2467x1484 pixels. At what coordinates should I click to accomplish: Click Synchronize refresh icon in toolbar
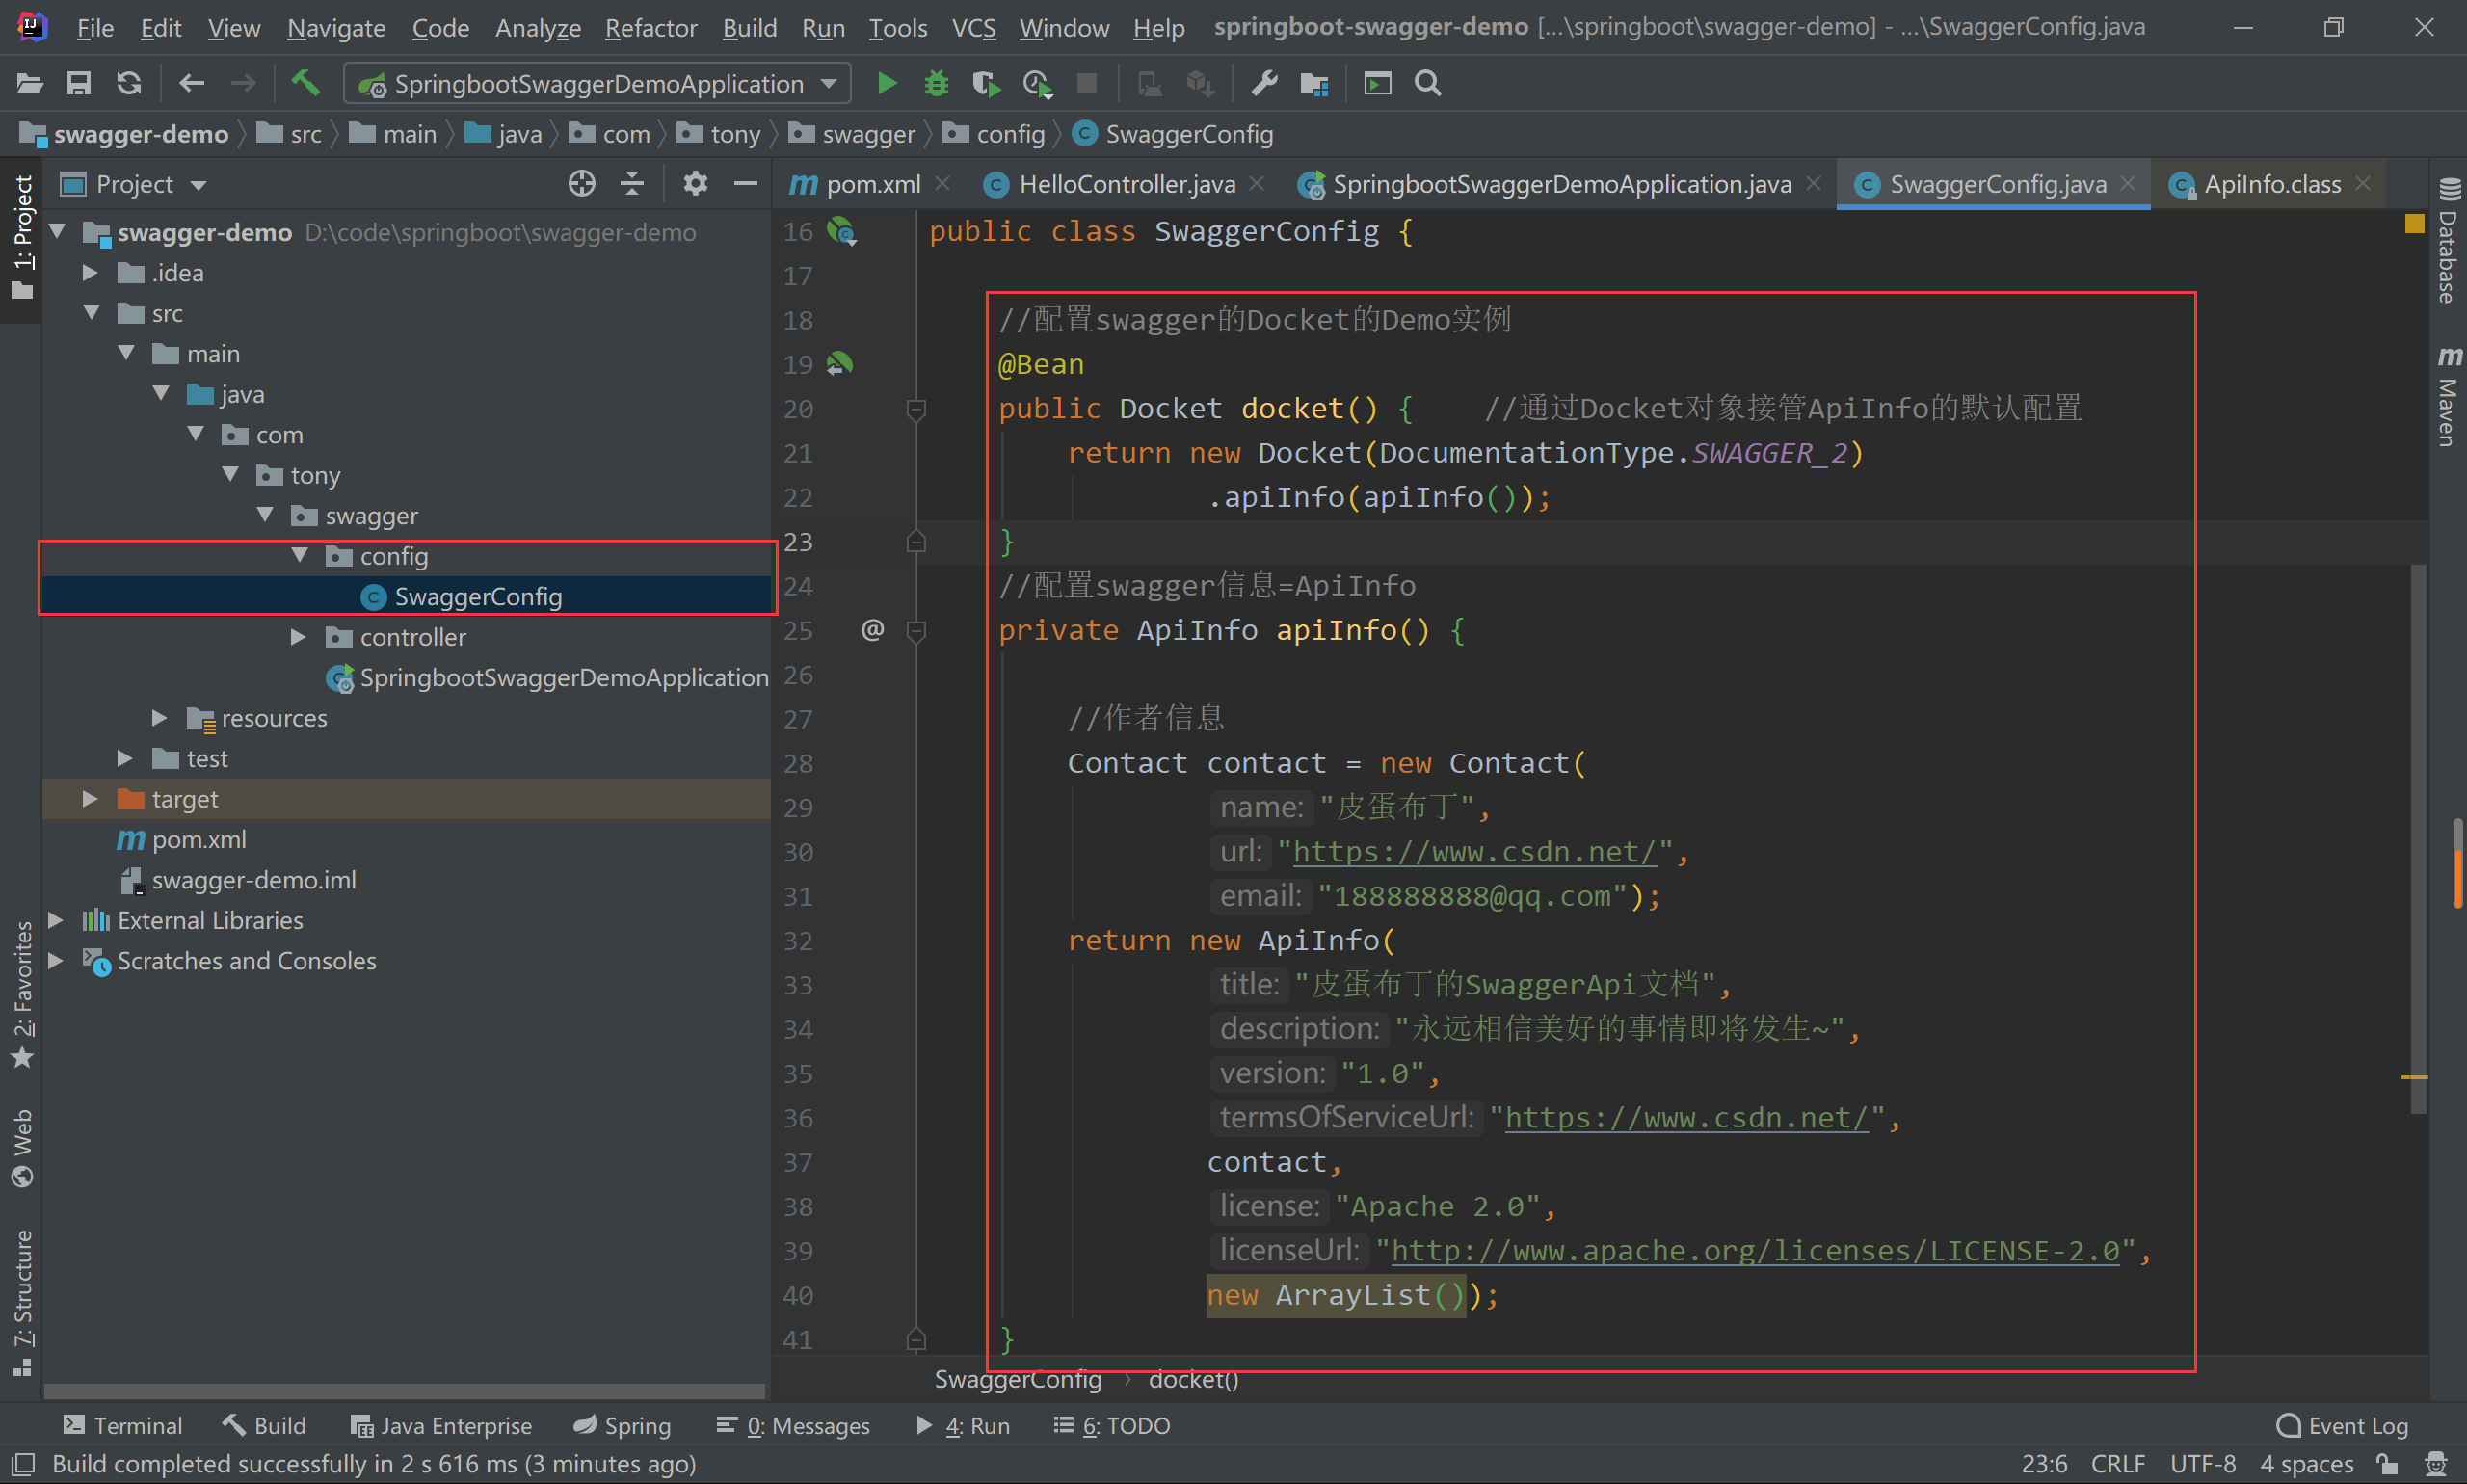point(129,83)
